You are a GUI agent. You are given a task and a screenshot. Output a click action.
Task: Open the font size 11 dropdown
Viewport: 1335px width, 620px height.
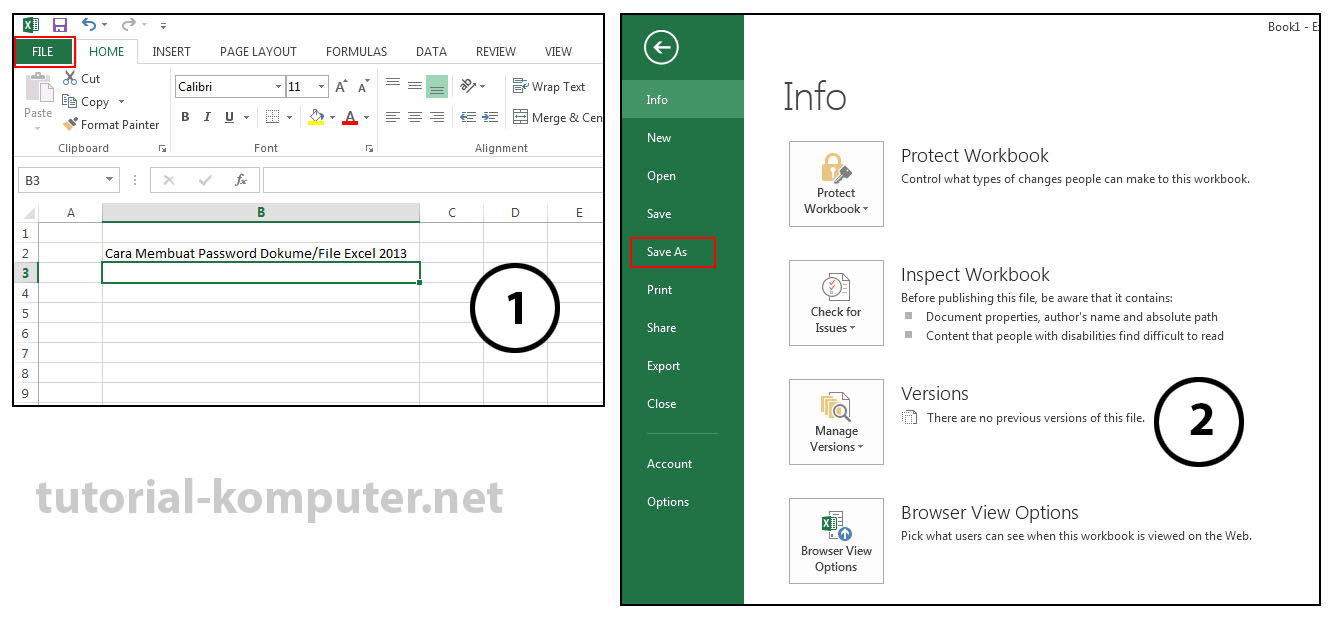321,87
